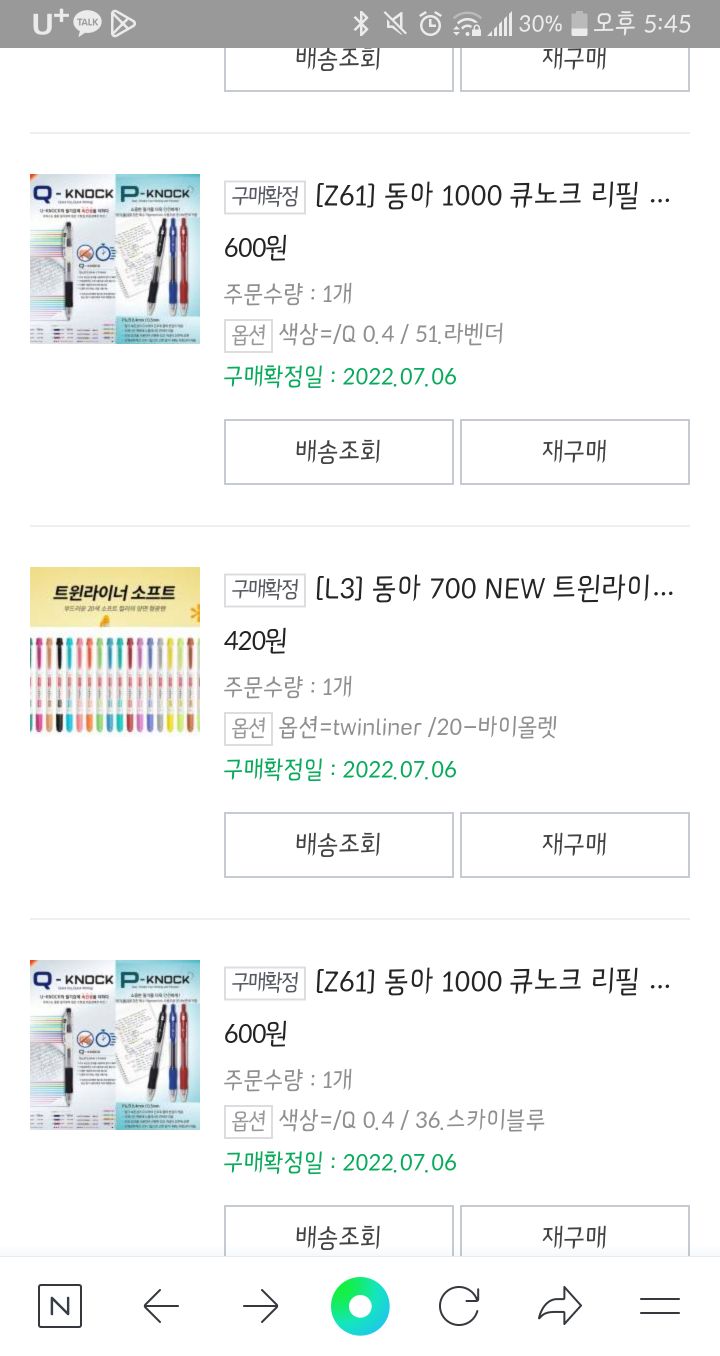Tap 재구매 for the twinliner violet order
Screen dimensions: 720x1356
point(574,844)
